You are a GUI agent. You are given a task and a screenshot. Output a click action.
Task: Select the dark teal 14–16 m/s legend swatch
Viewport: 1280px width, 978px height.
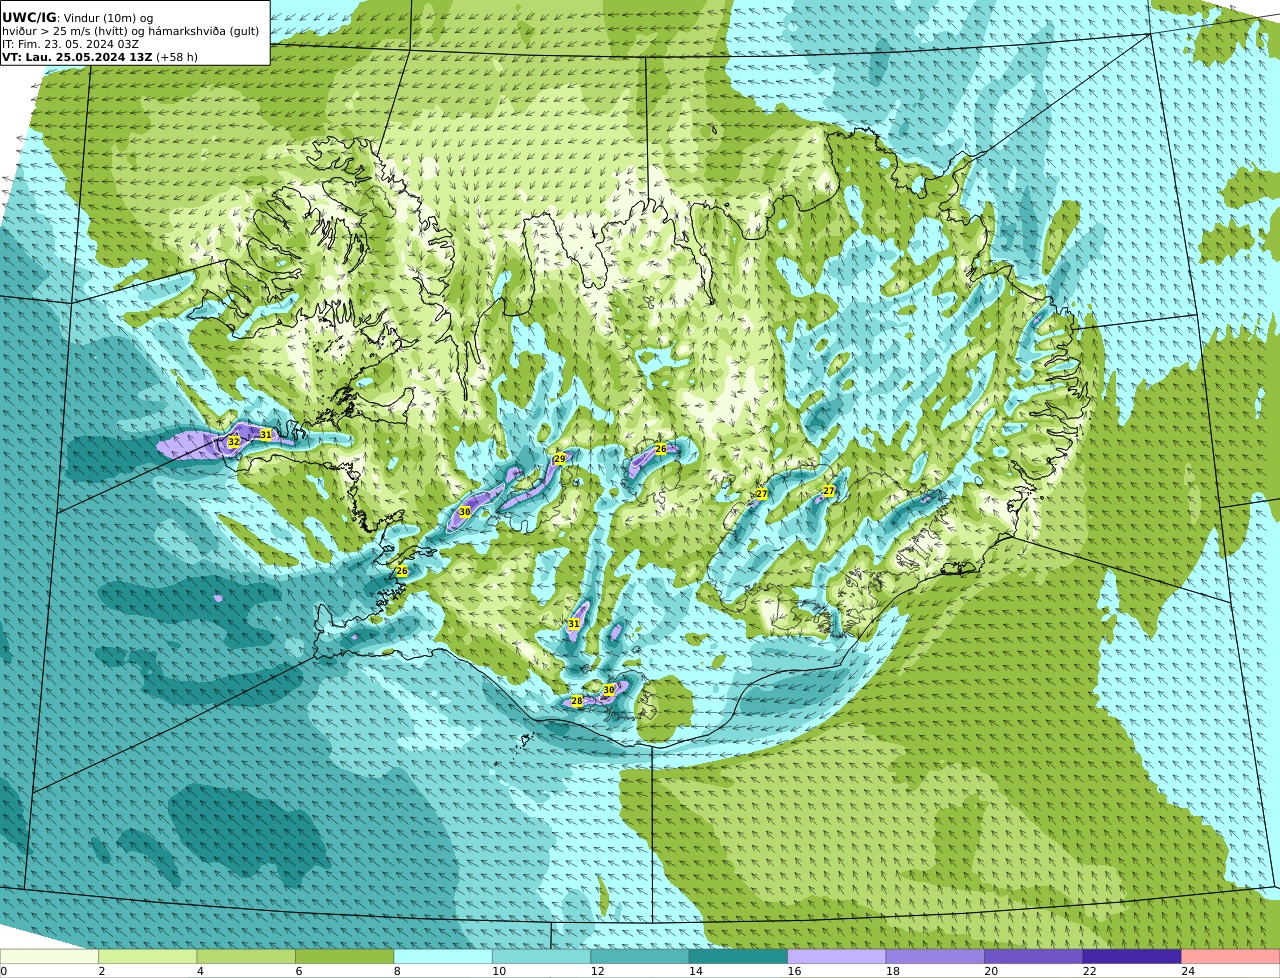[738, 957]
